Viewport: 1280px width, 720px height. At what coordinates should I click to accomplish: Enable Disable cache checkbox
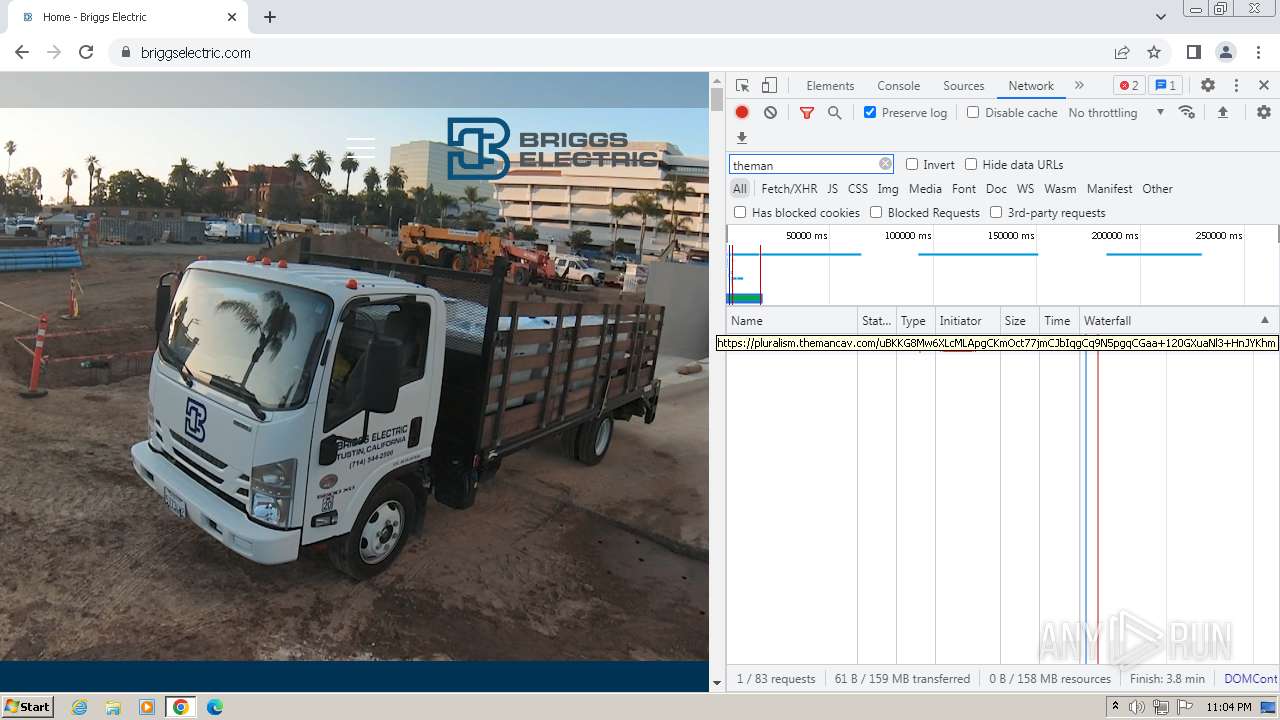coord(973,112)
